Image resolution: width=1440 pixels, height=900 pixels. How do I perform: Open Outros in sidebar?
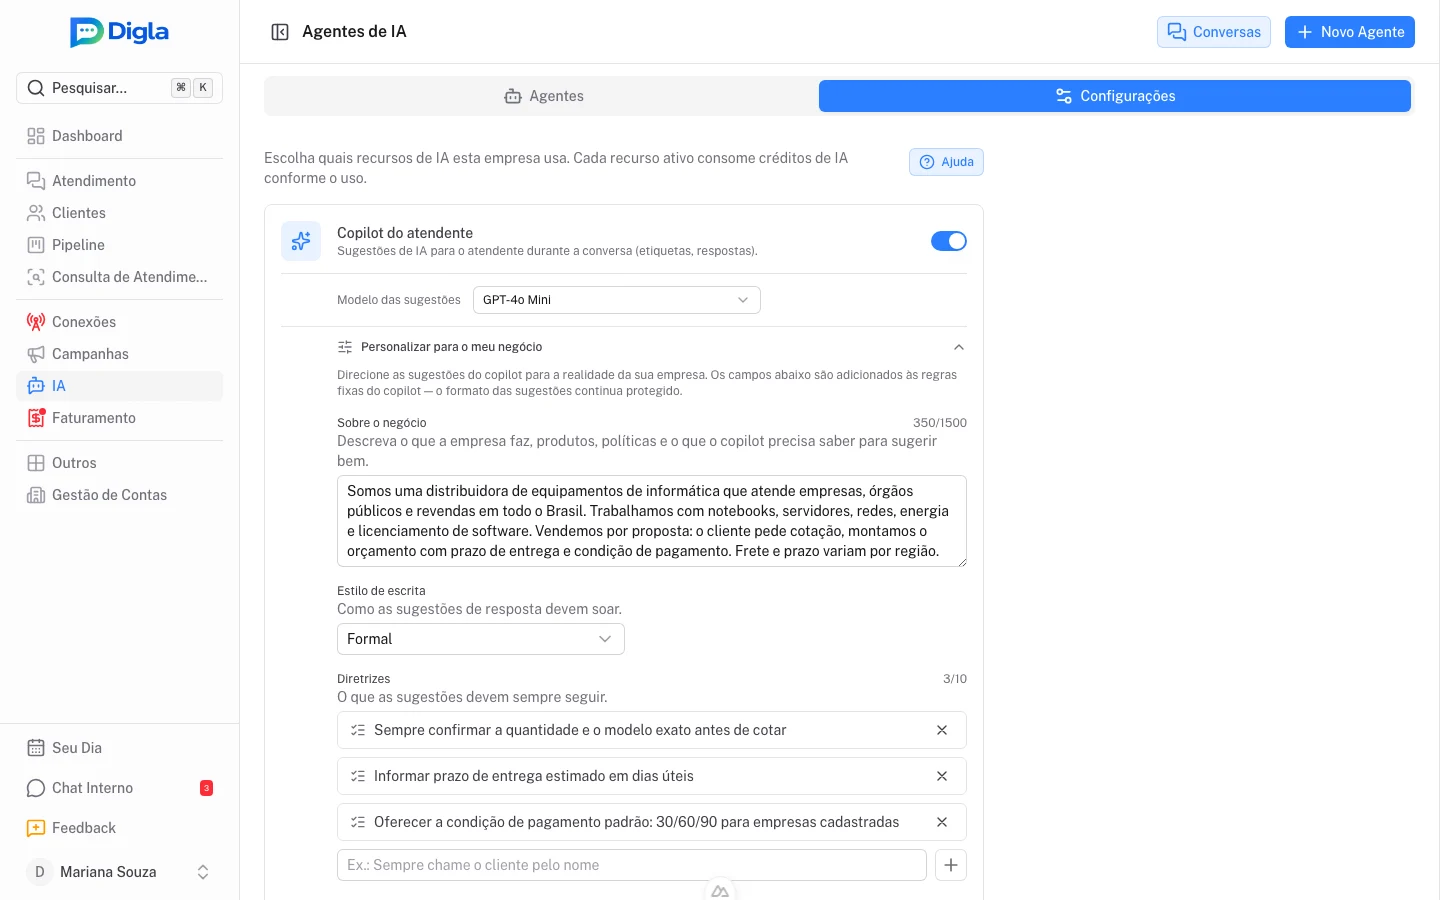click(x=119, y=463)
